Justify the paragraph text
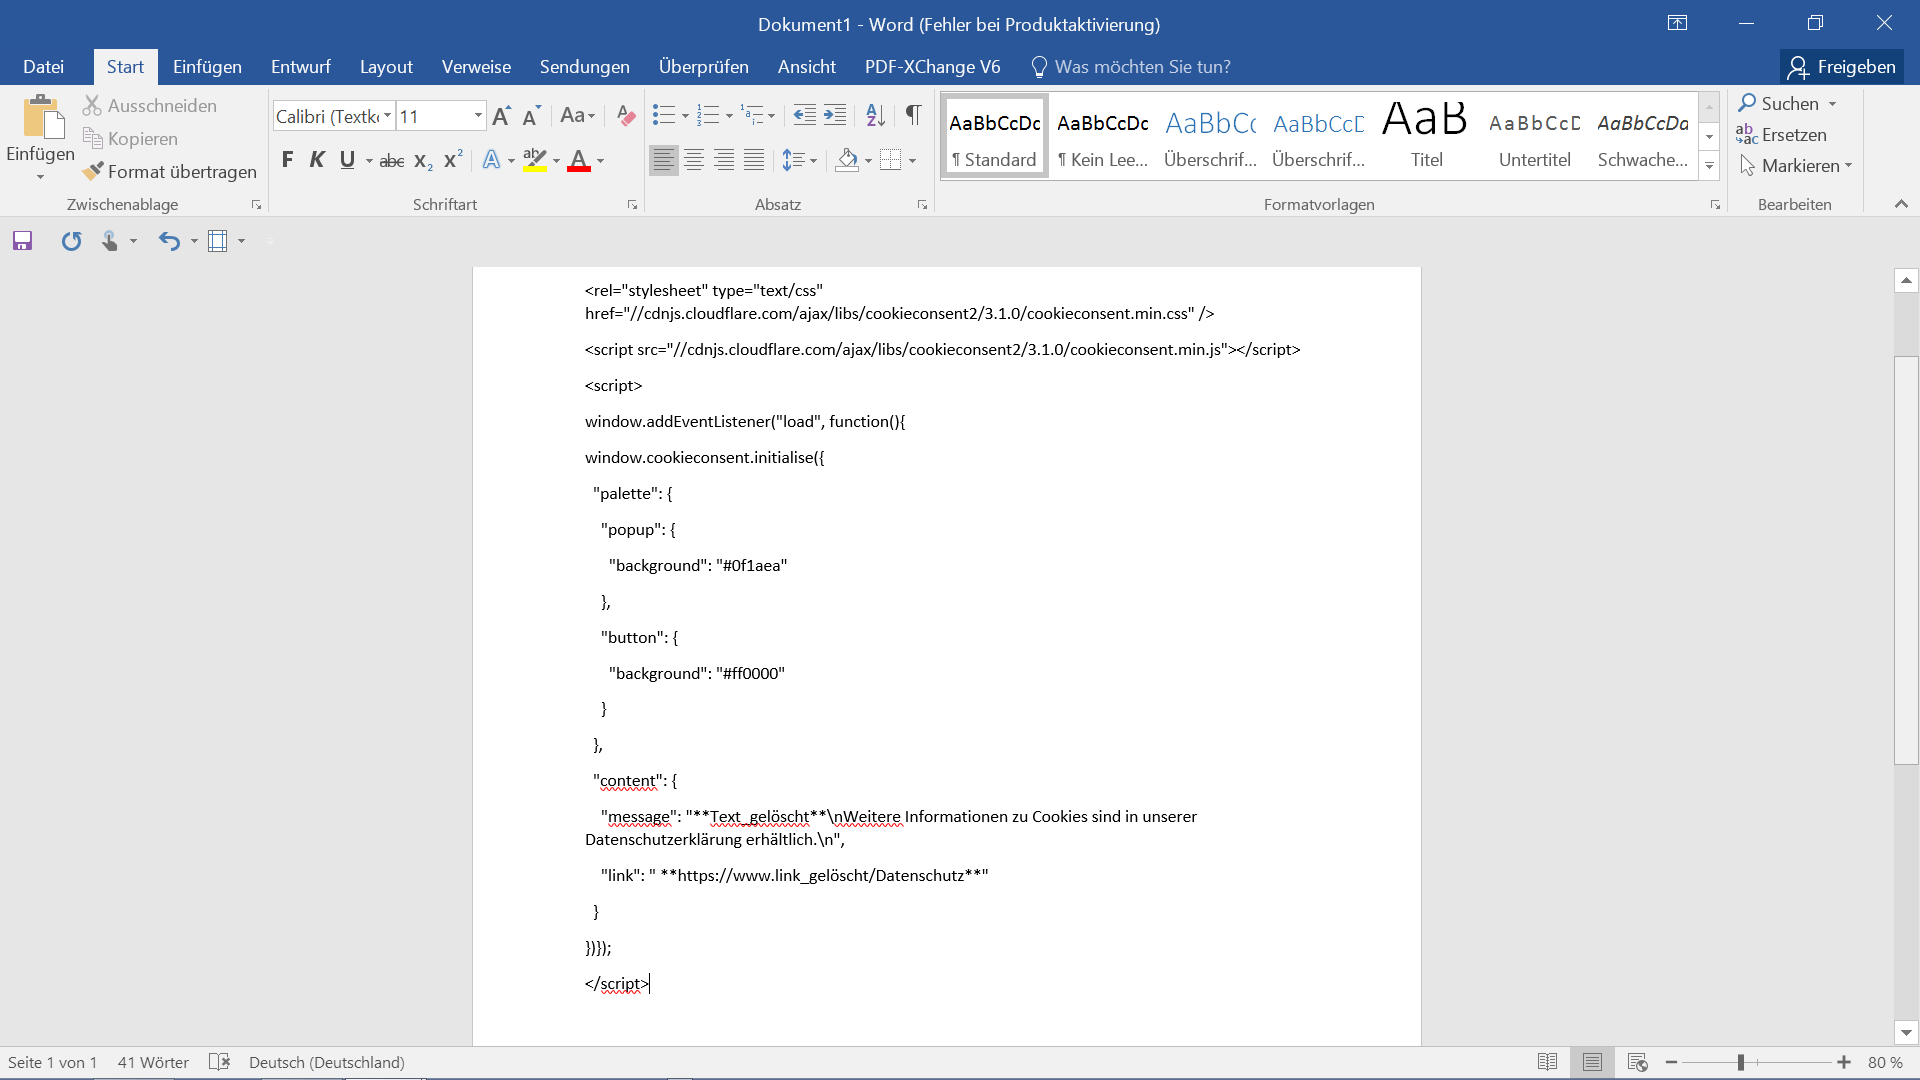The width and height of the screenshot is (1920, 1080). [754, 160]
